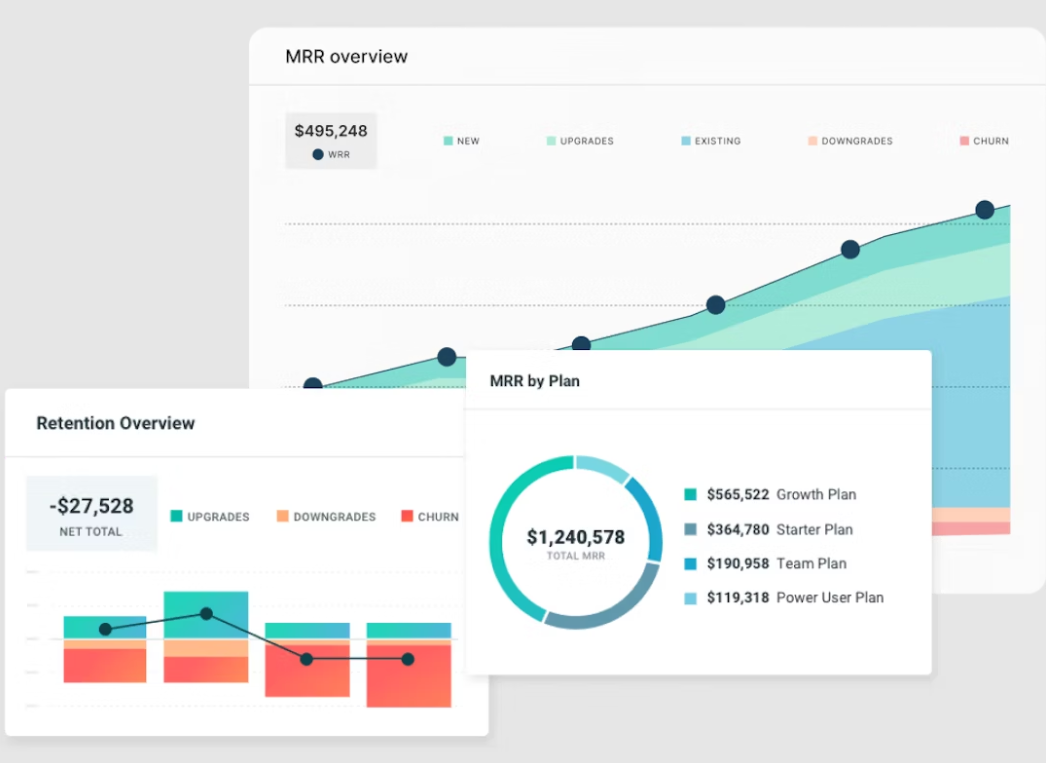Open the MRR by Plan card heading
Viewport: 1046px width, 763px height.
[534, 381]
